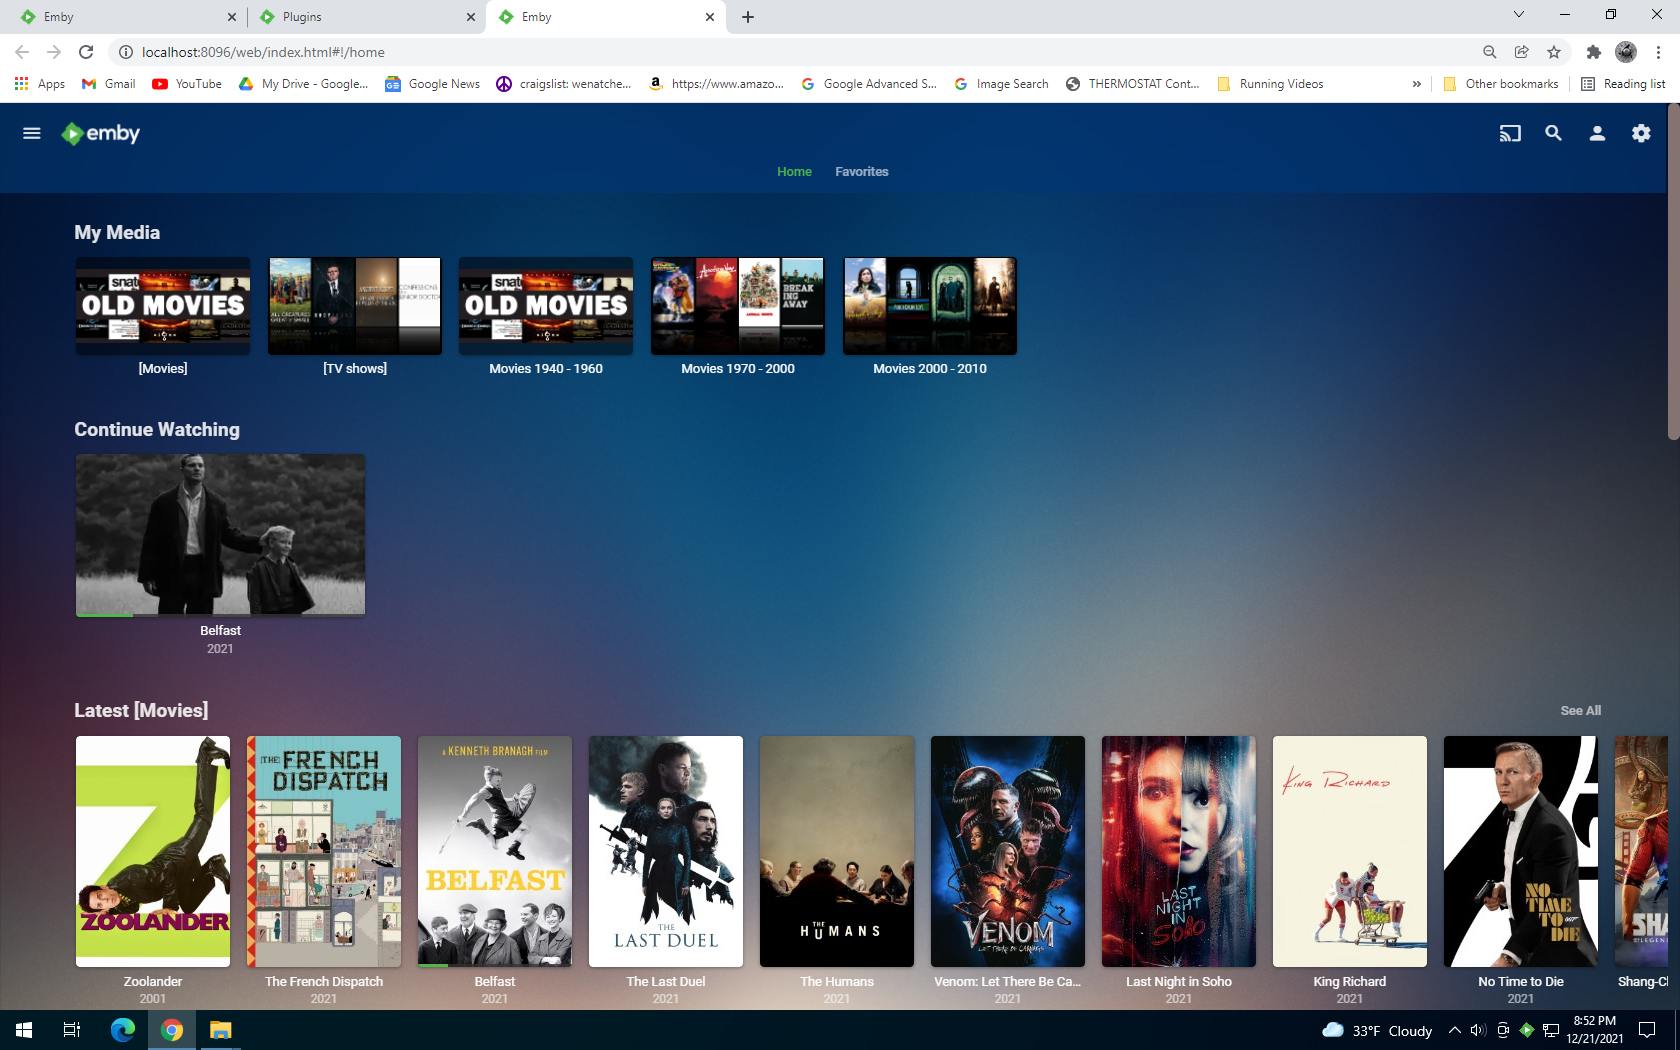The image size is (1680, 1050).
Task: Open Chrome zoom magnifier icon
Action: click(x=1490, y=52)
